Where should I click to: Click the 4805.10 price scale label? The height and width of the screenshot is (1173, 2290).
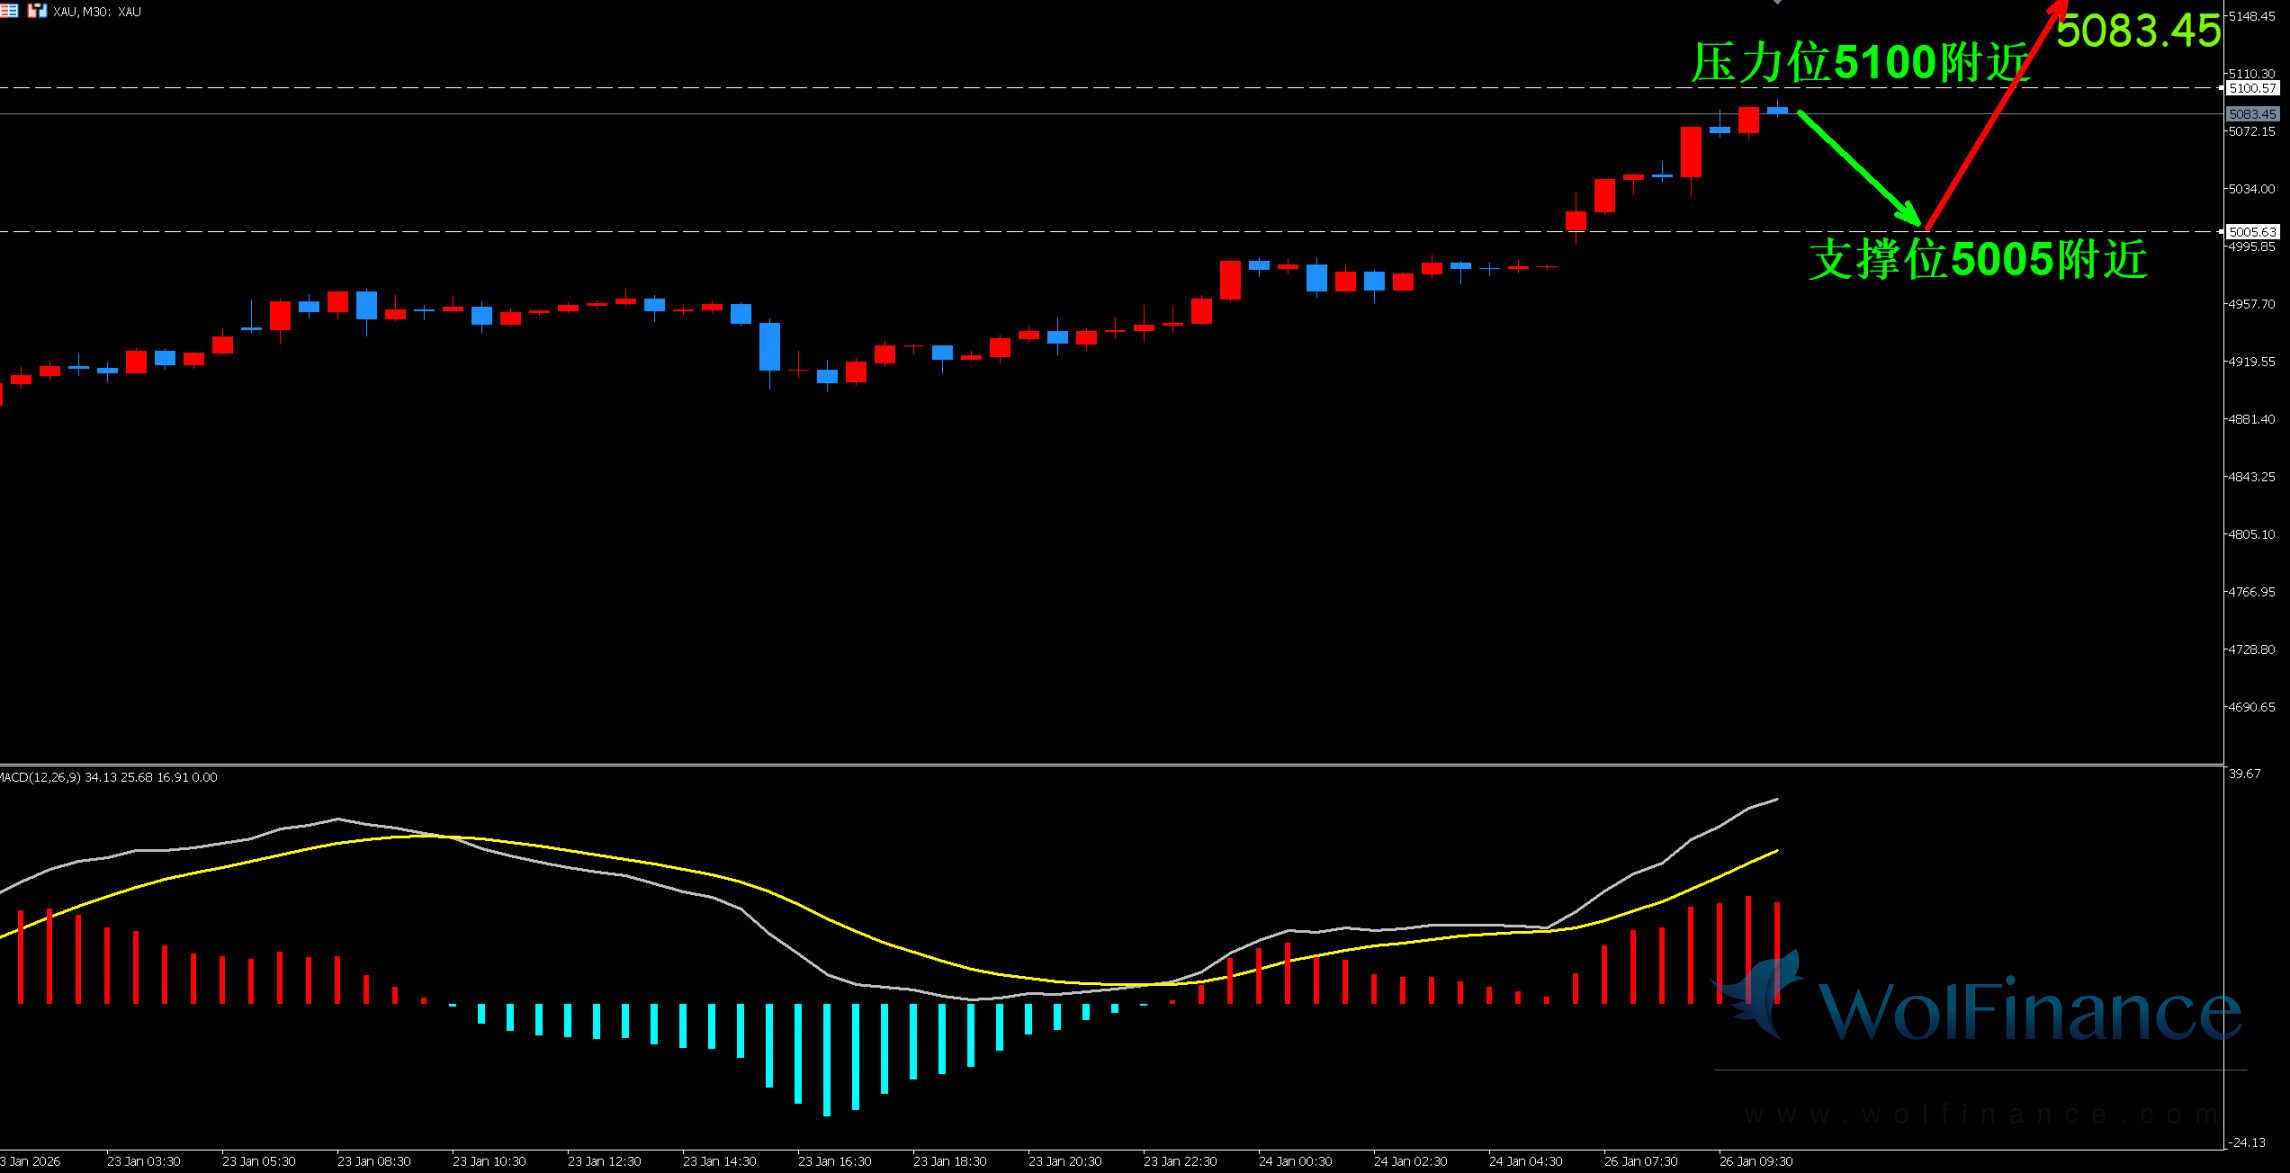[2251, 534]
